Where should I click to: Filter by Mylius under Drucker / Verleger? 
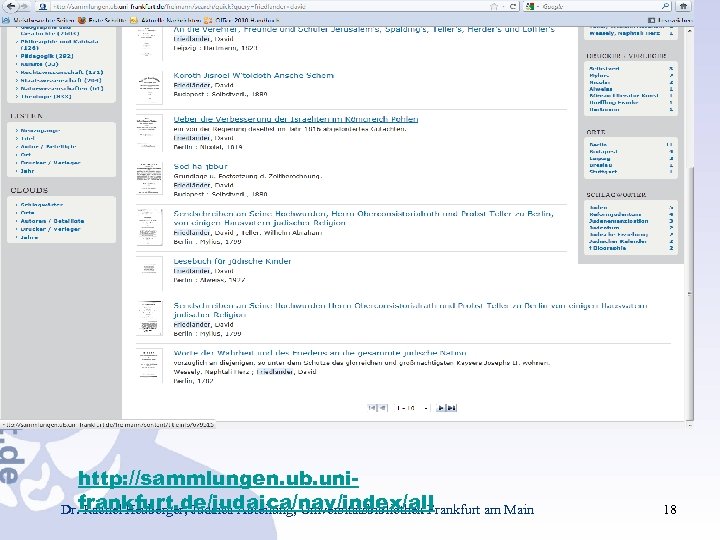pyautogui.click(x=599, y=75)
